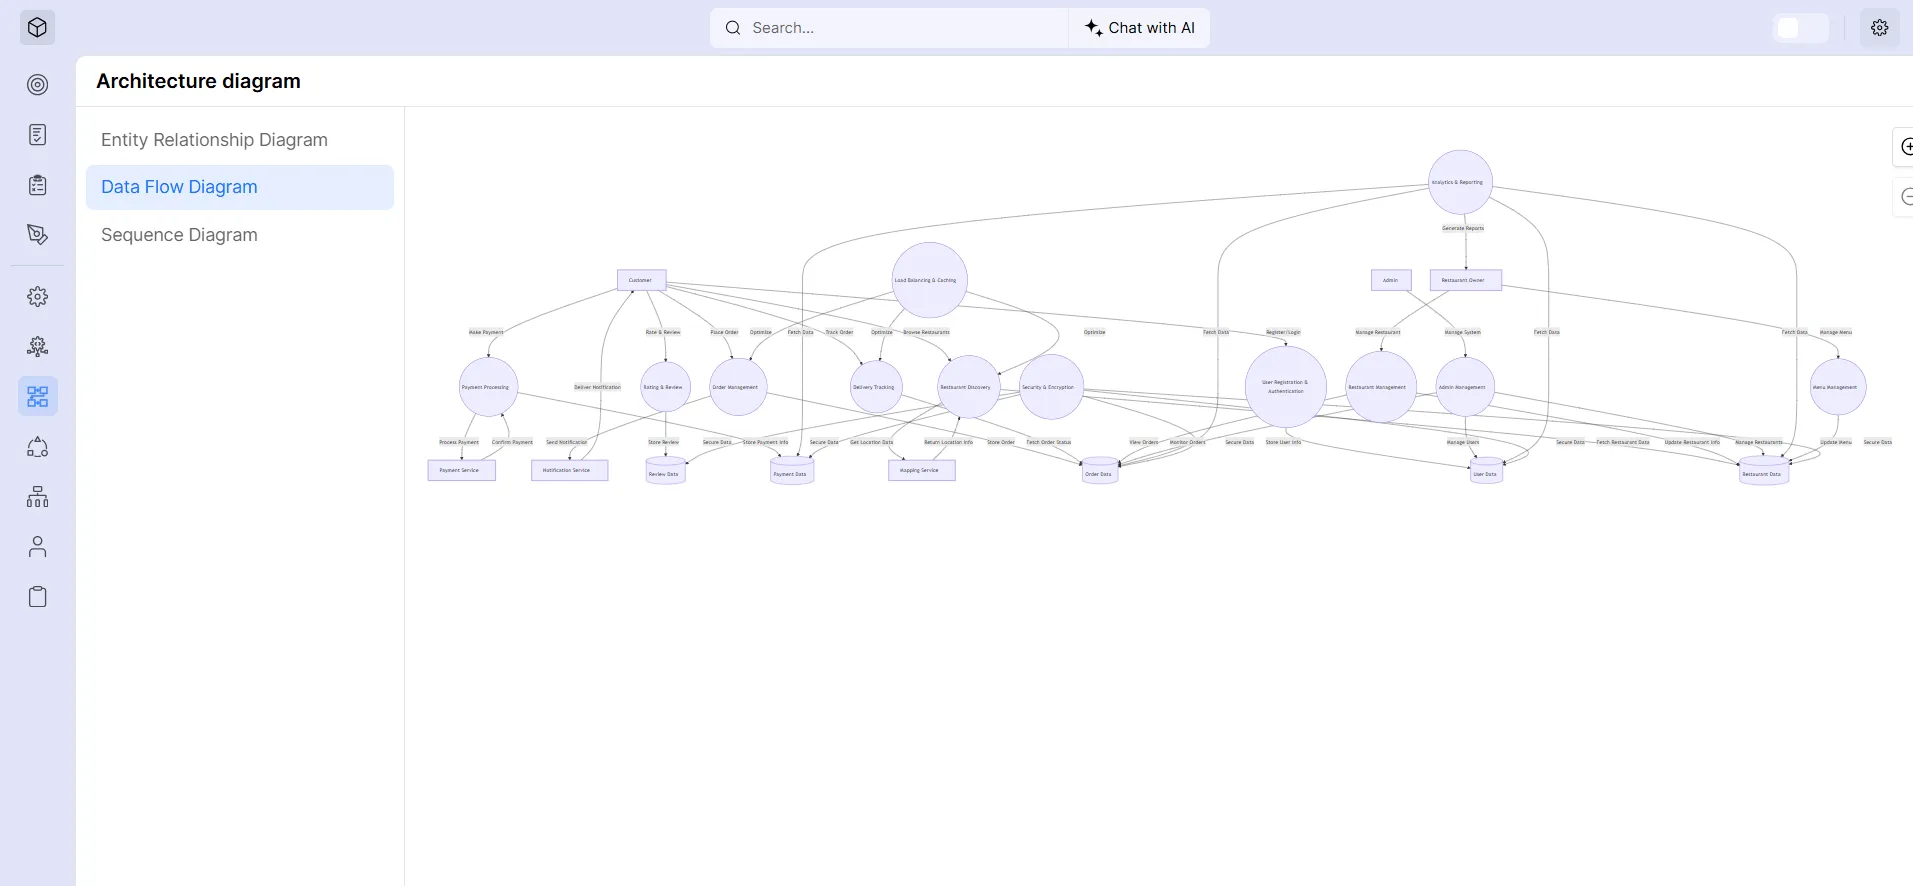This screenshot has height=886, width=1913.
Task: Click the Restaurant Data store
Action: click(x=1763, y=472)
